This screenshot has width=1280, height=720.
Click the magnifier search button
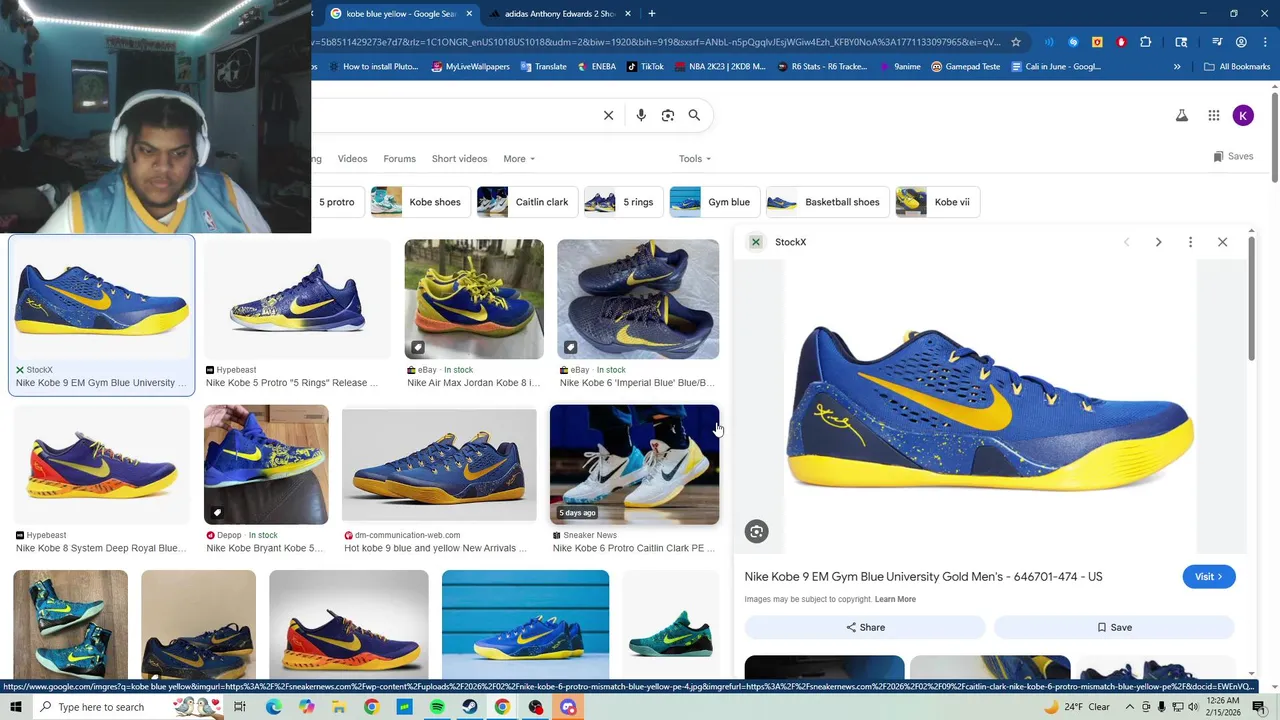click(x=694, y=115)
